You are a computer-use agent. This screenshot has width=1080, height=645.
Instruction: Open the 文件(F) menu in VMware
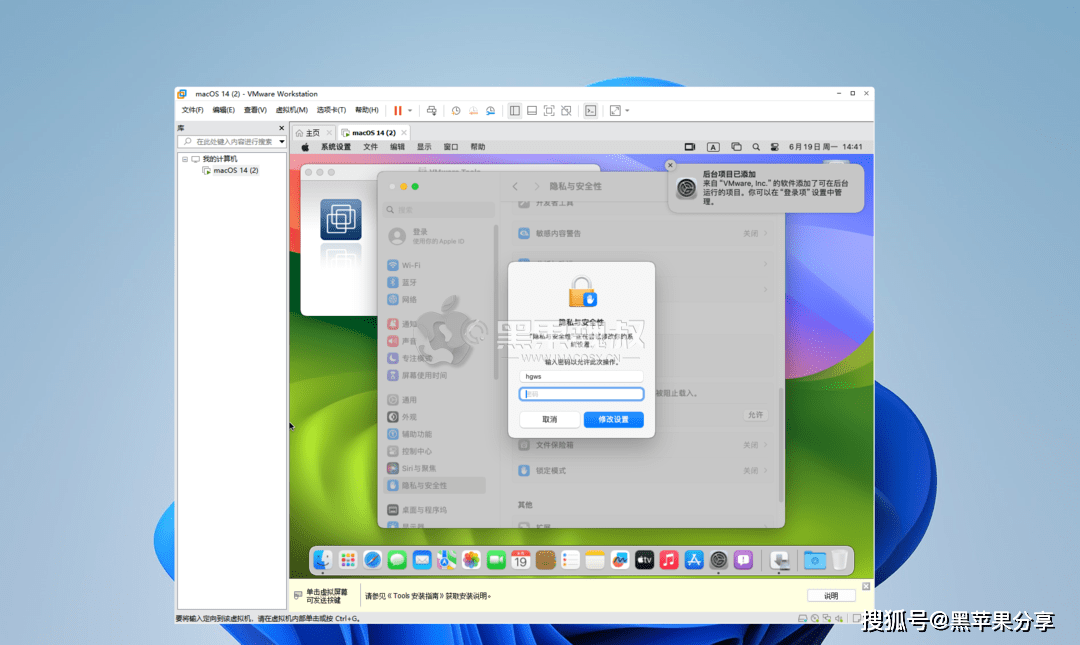192,110
